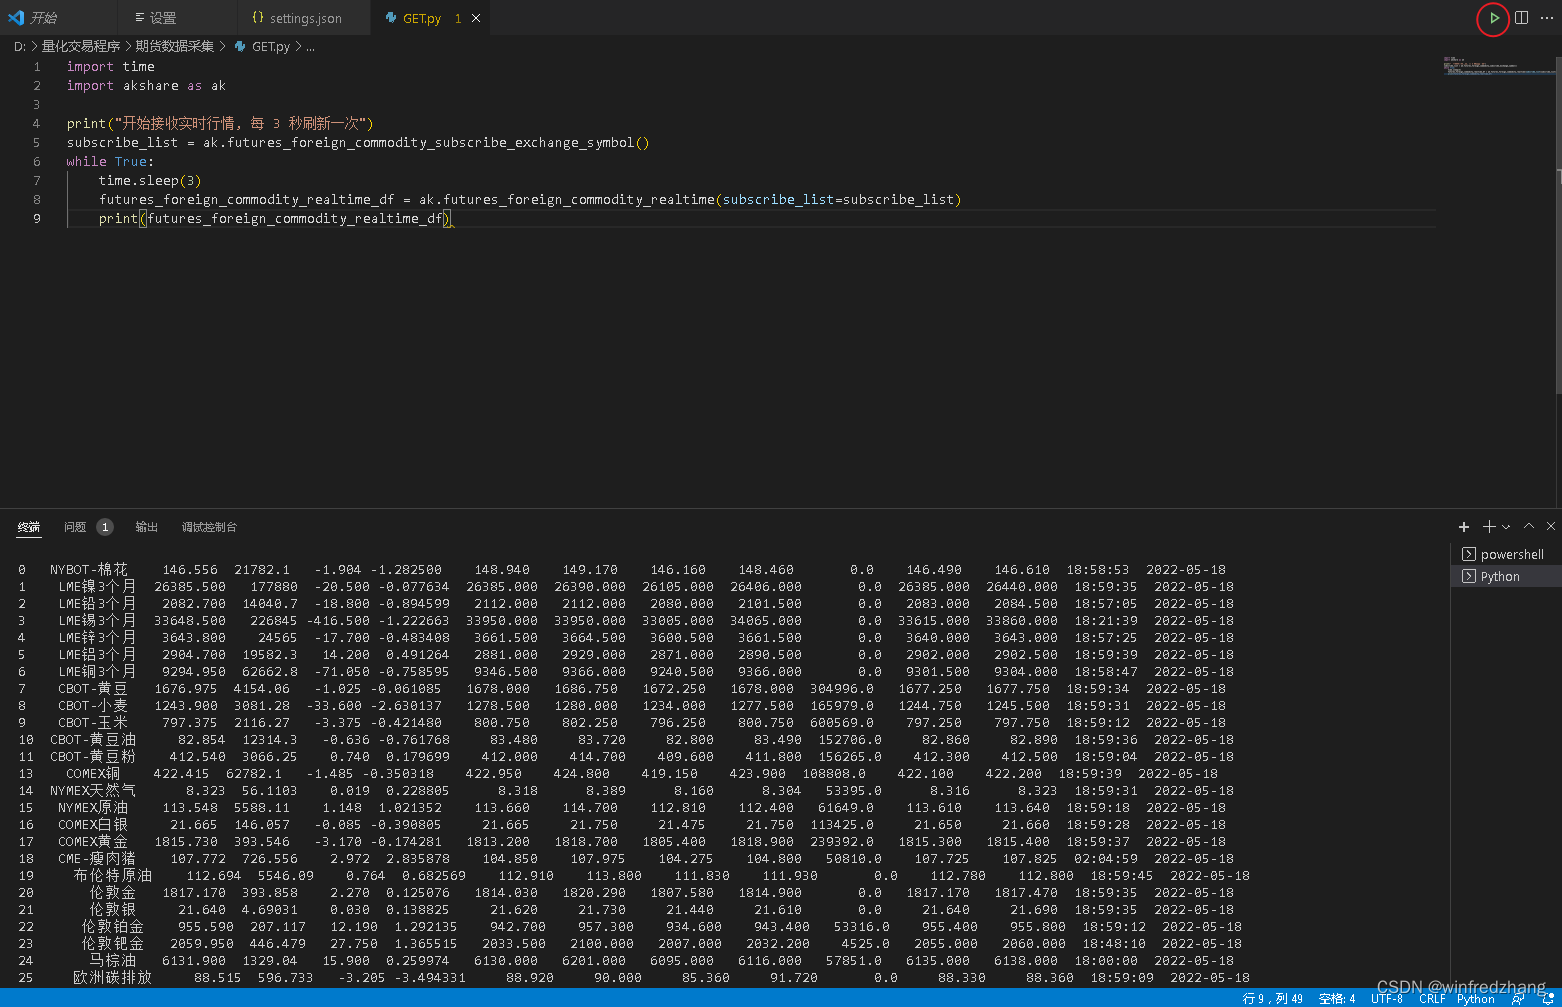Click the print("开始接收实时行情...") line
The width and height of the screenshot is (1562, 1007).
(x=220, y=123)
